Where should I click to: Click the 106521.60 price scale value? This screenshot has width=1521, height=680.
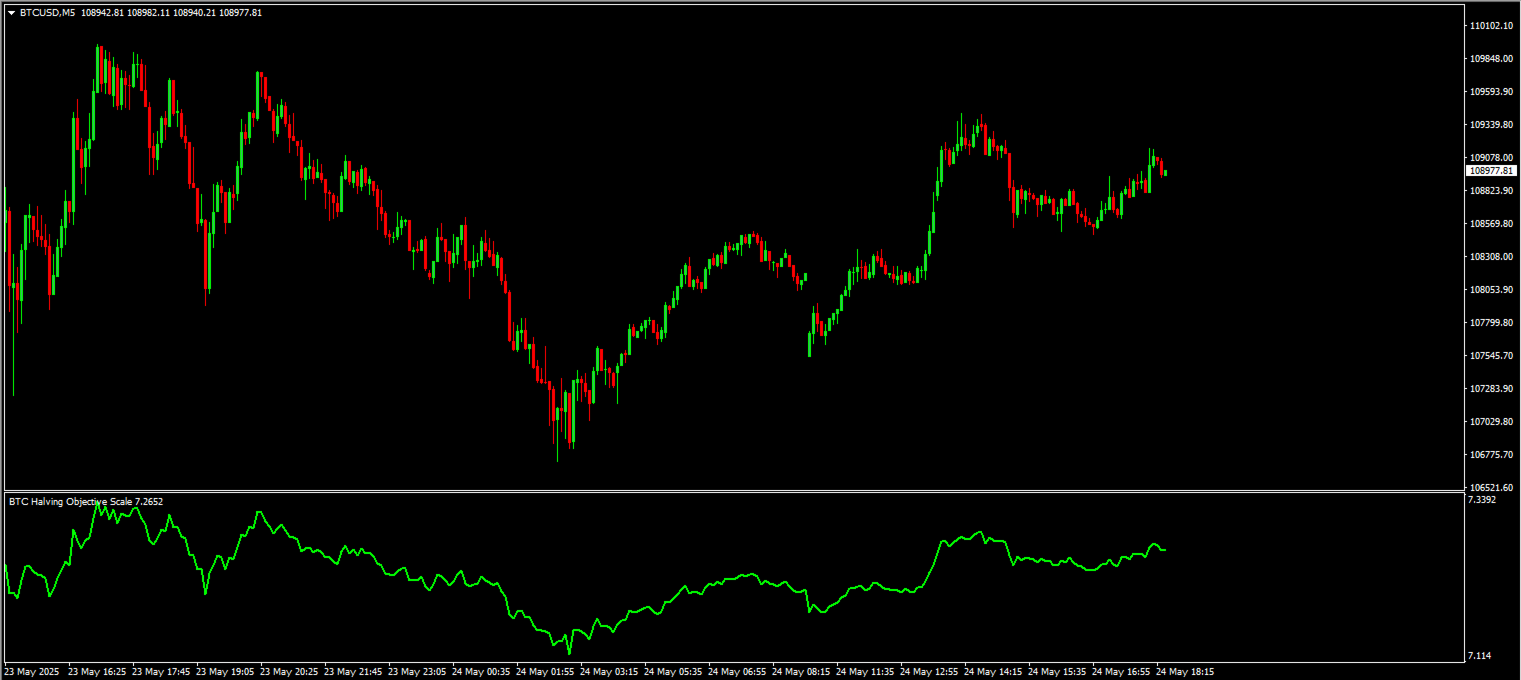(1491, 487)
